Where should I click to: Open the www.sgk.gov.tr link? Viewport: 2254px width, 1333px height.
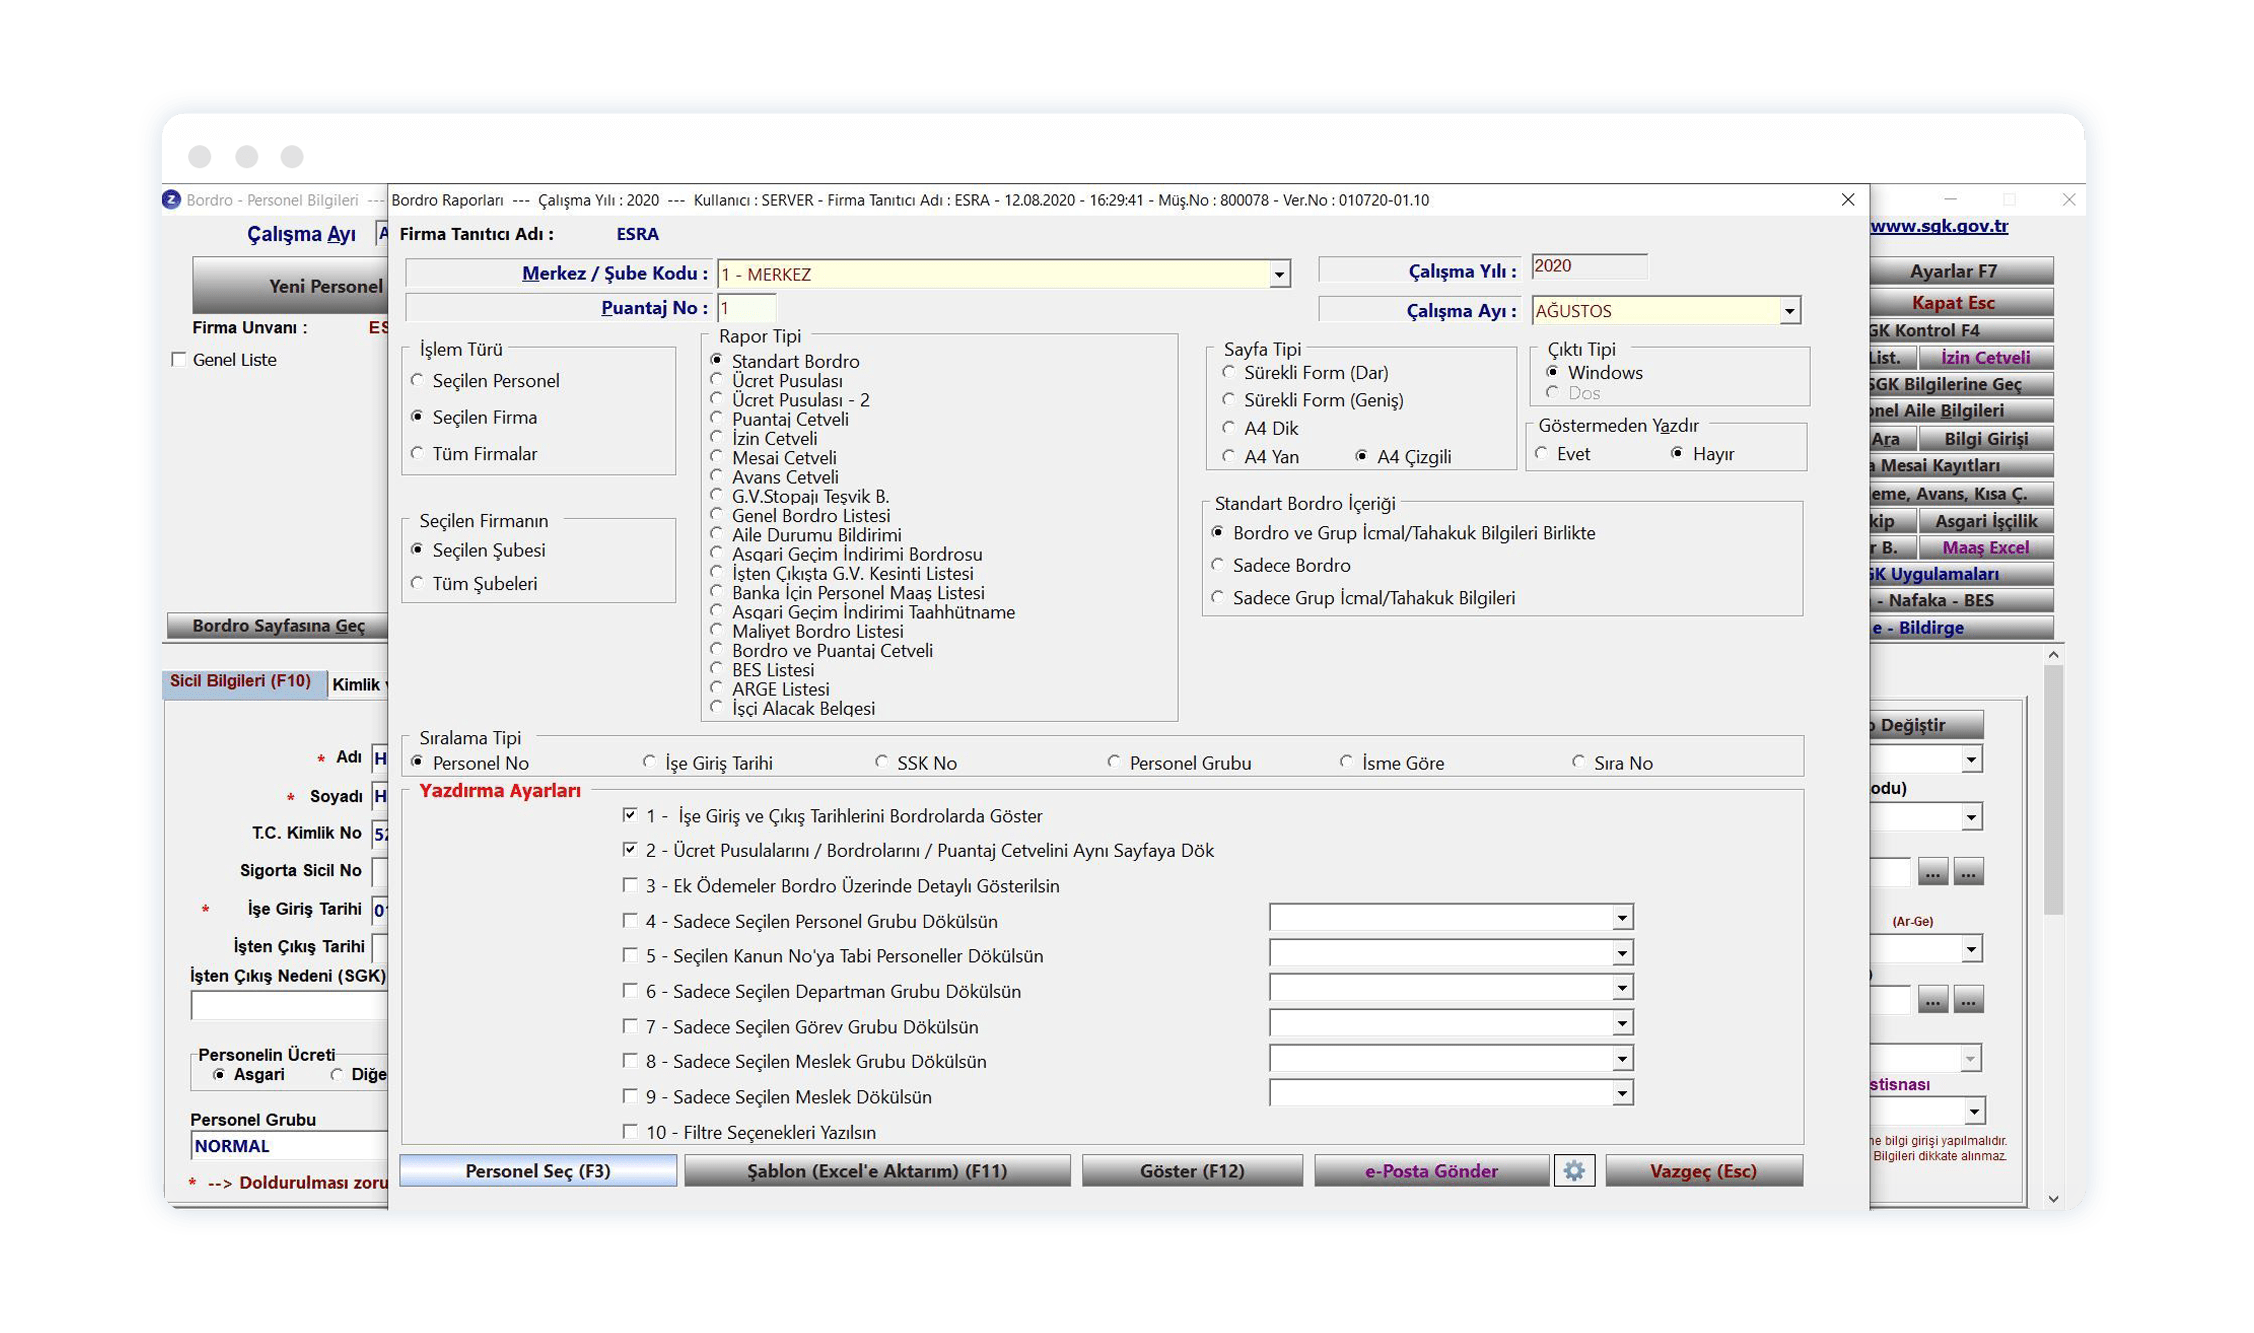point(1938,226)
